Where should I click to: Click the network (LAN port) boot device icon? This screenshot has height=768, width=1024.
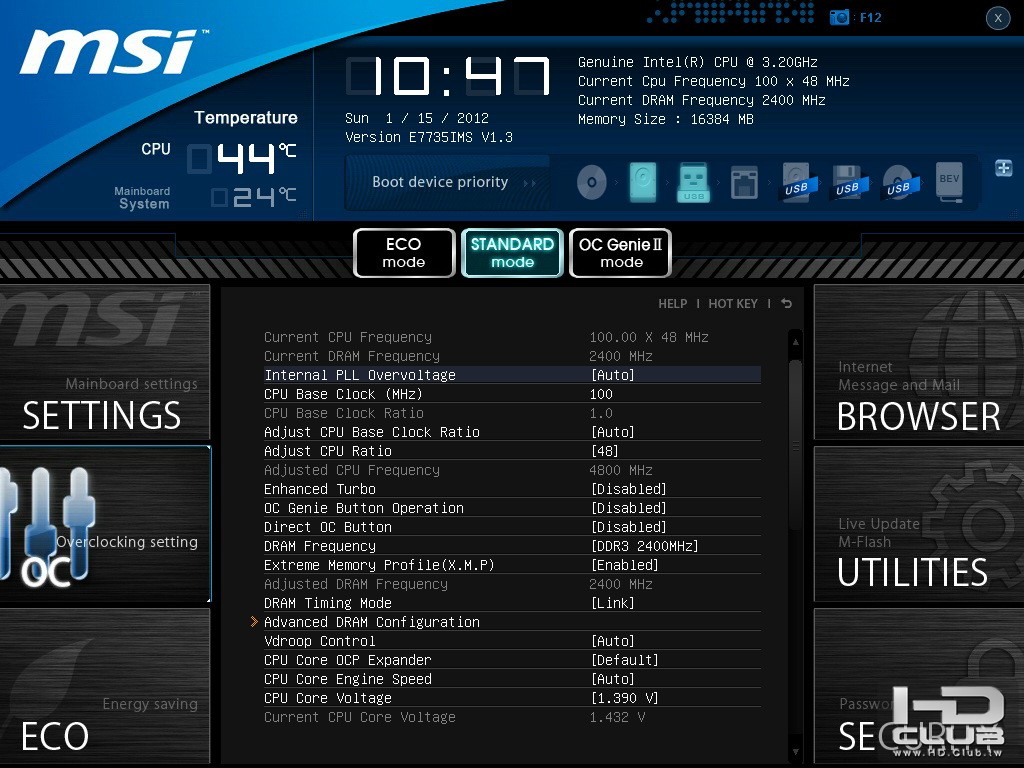pyautogui.click(x=744, y=183)
